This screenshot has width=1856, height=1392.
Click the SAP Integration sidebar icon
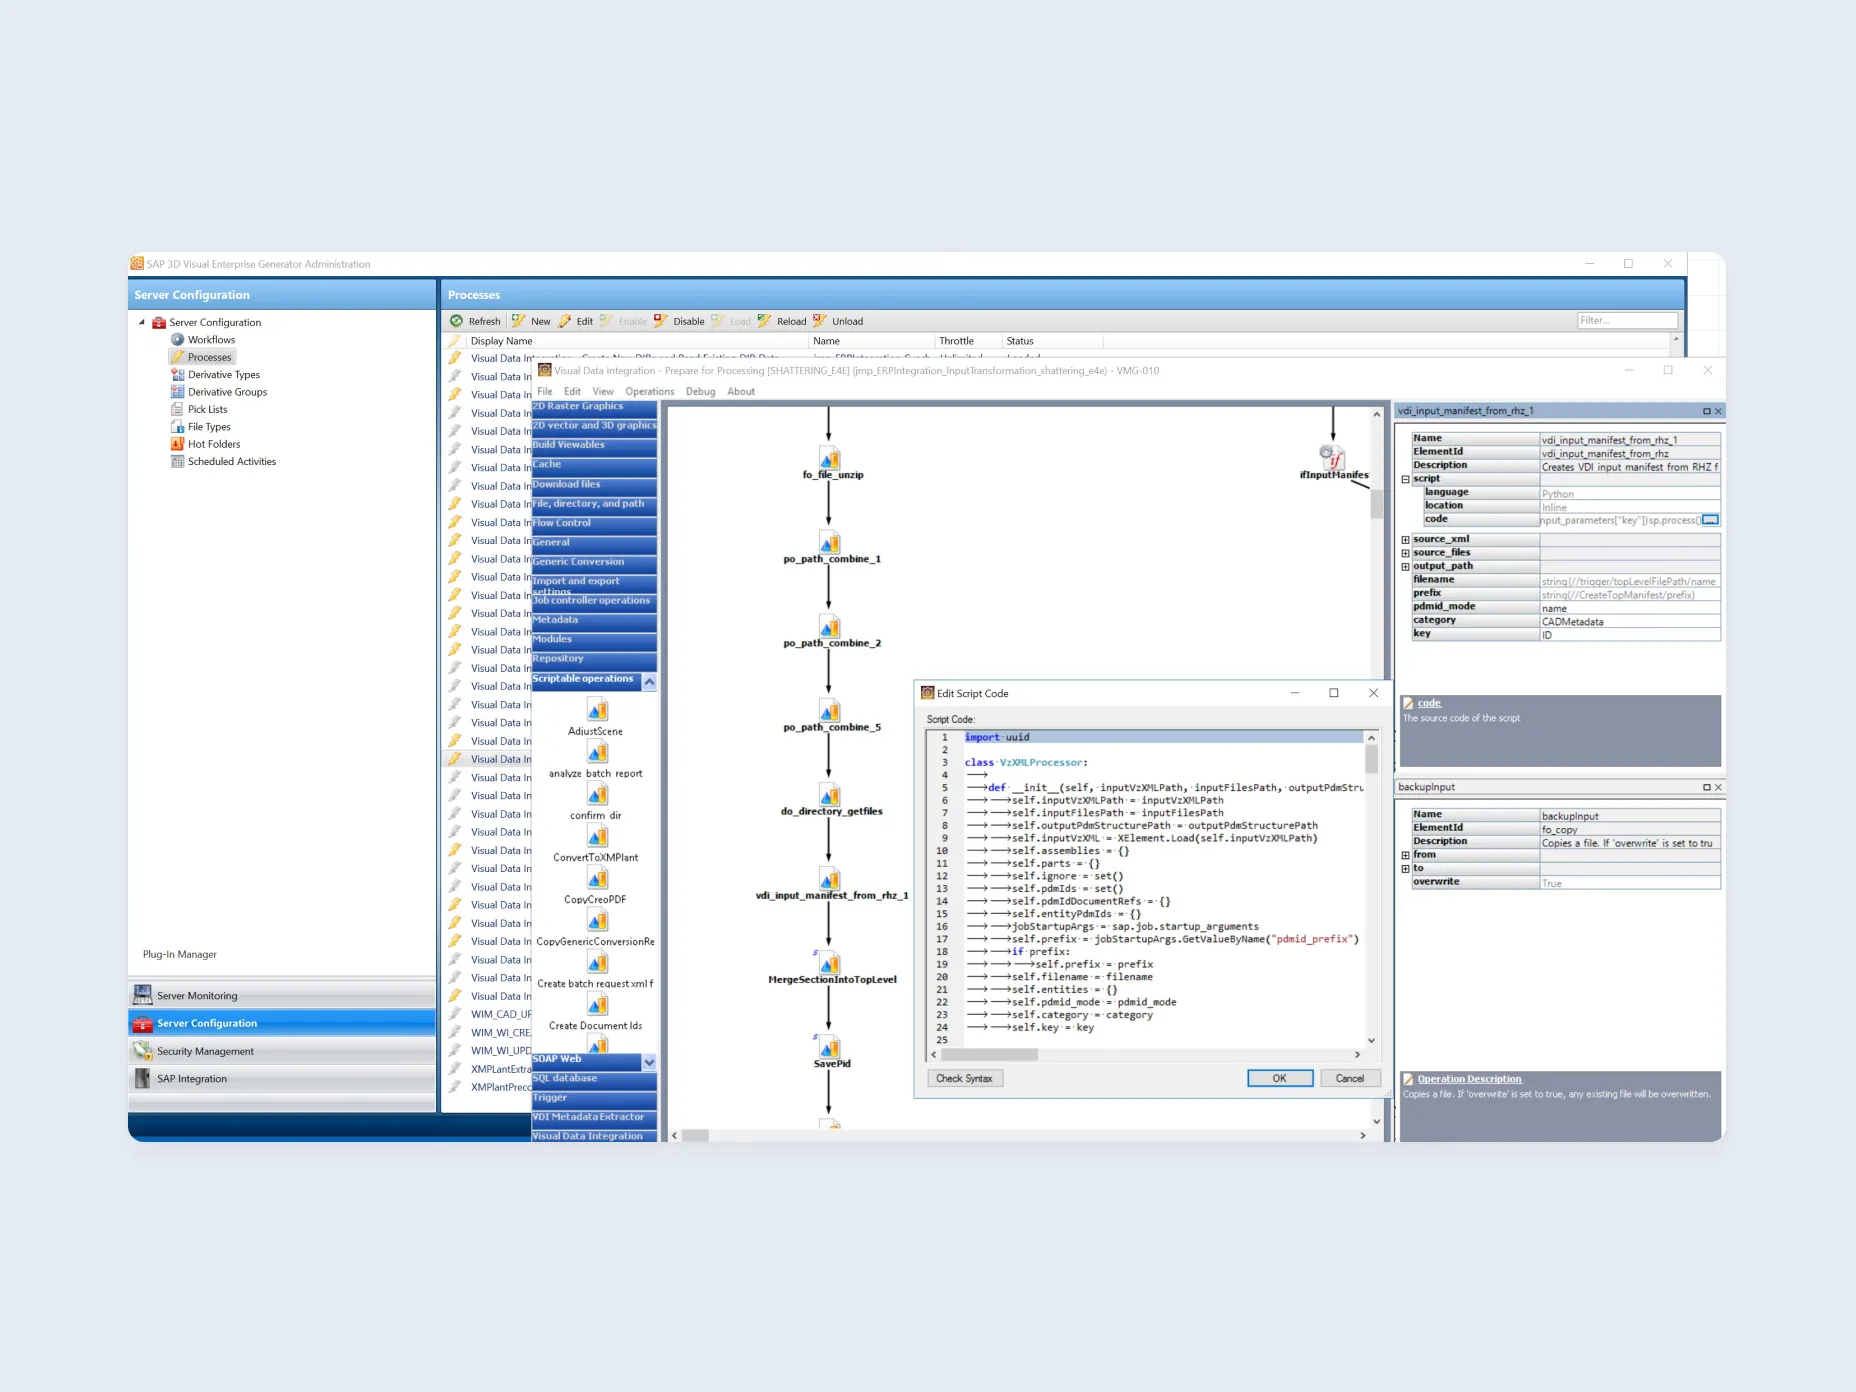(x=143, y=1078)
